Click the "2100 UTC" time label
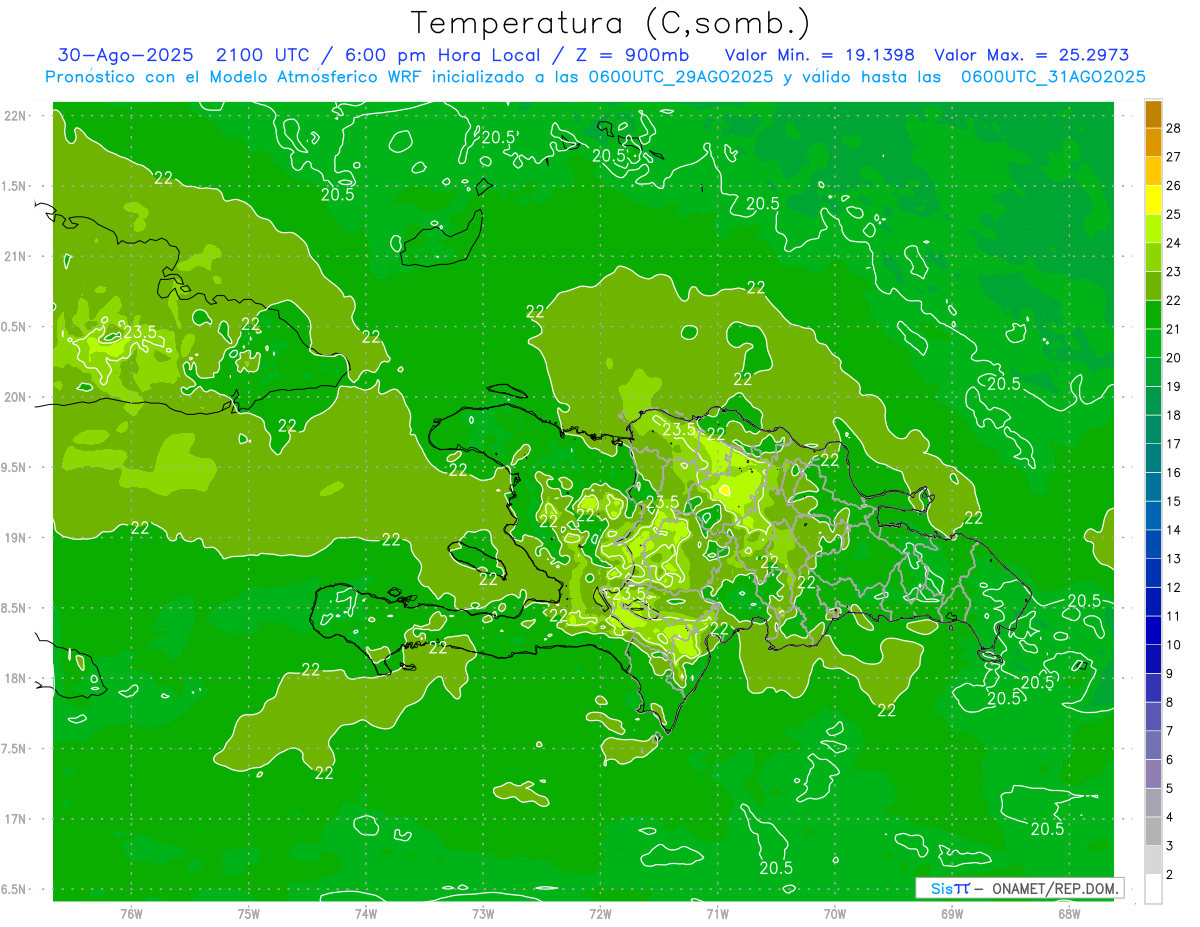Screen dimensions: 1200x927 [263, 55]
